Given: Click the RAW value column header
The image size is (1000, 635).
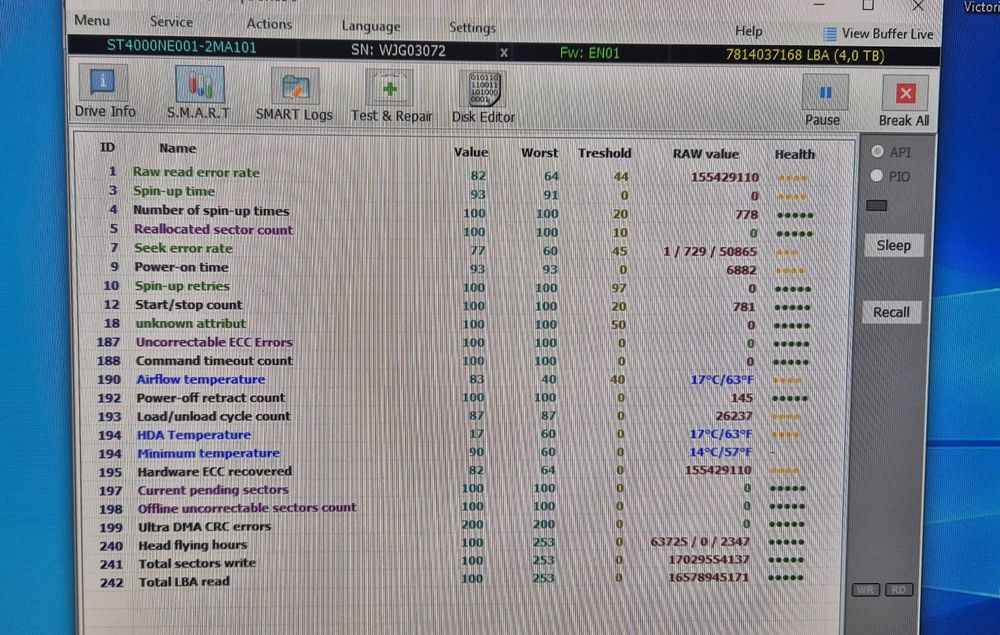Looking at the screenshot, I should pos(705,154).
